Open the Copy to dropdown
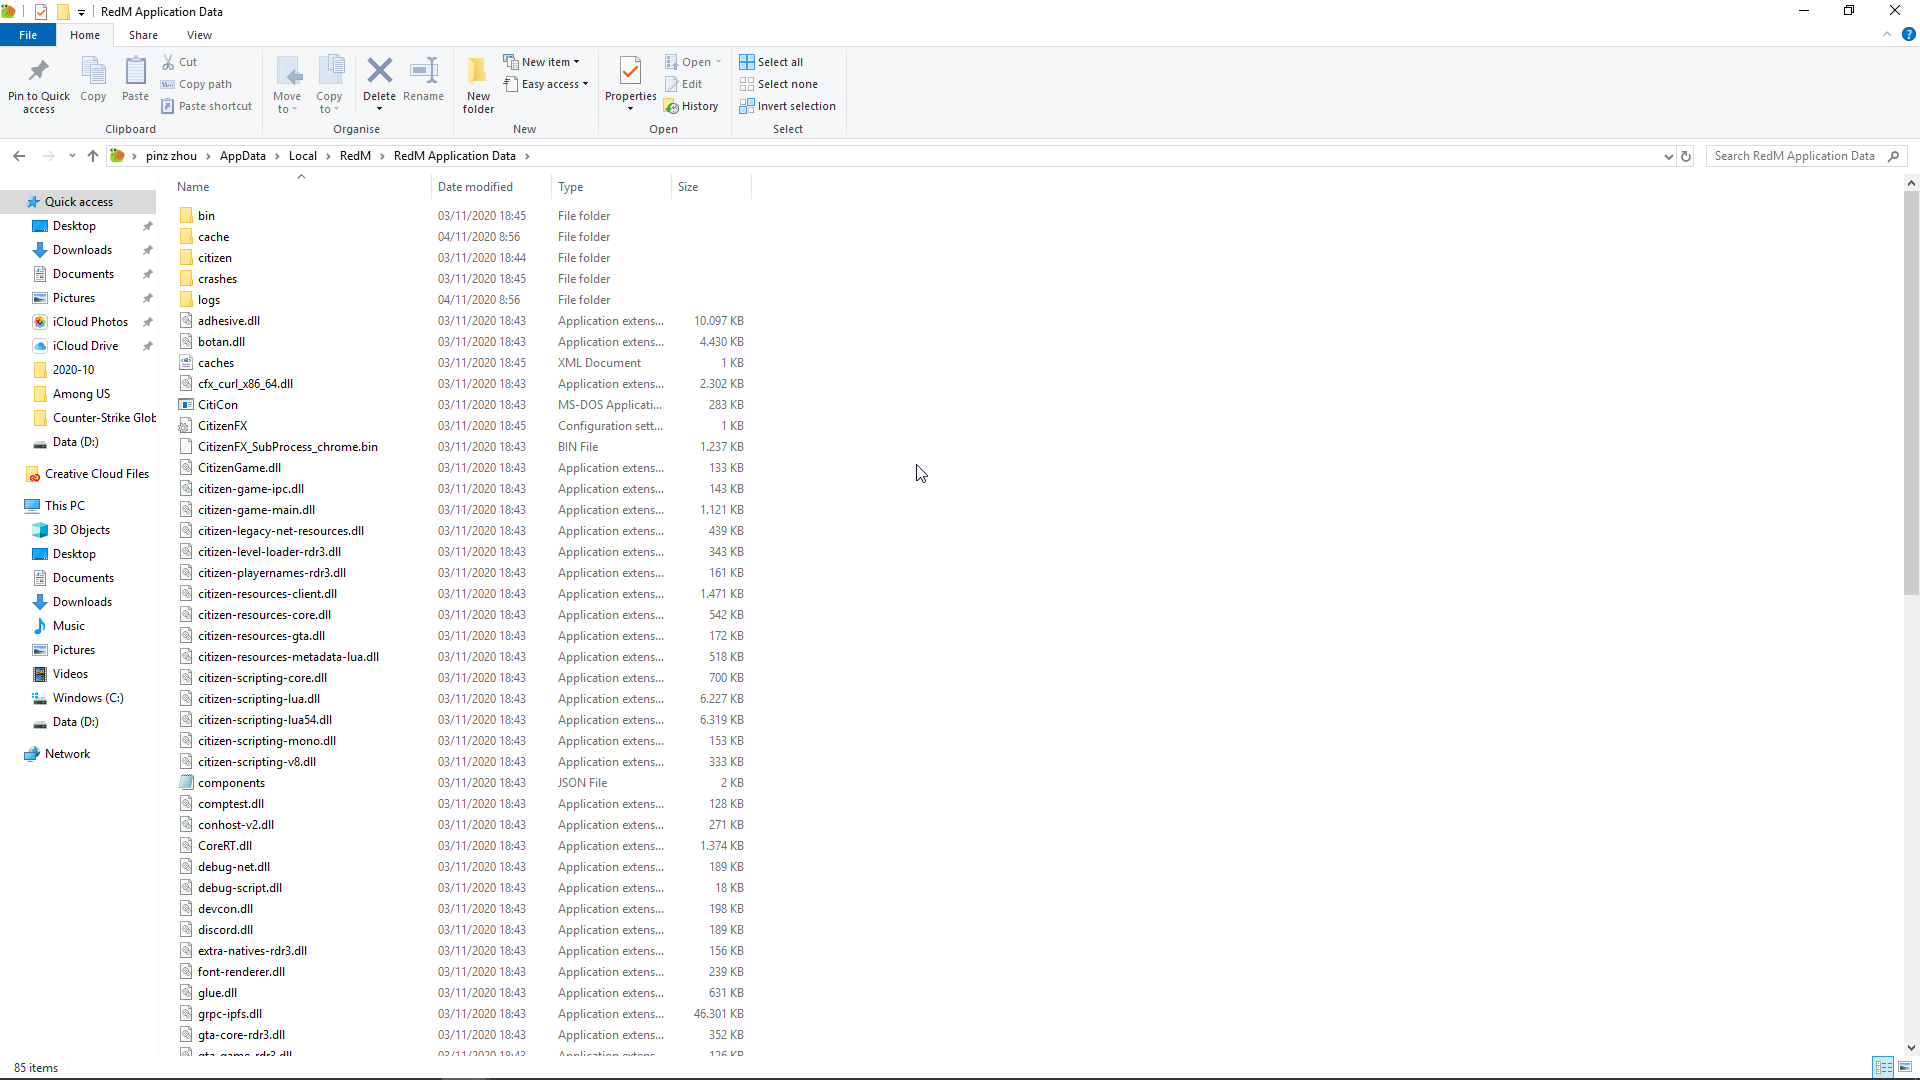Viewport: 1920px width, 1080px height. click(x=330, y=84)
